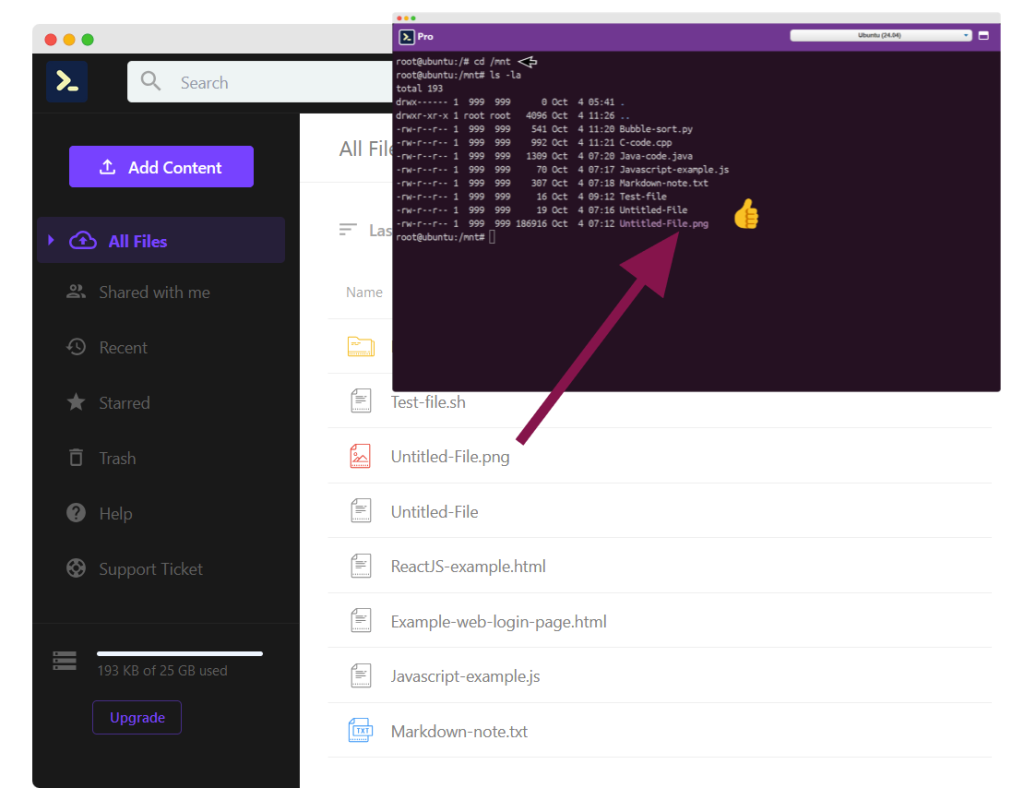Focus the Search input field
Image resolution: width=1024 pixels, height=812 pixels.
(260, 82)
